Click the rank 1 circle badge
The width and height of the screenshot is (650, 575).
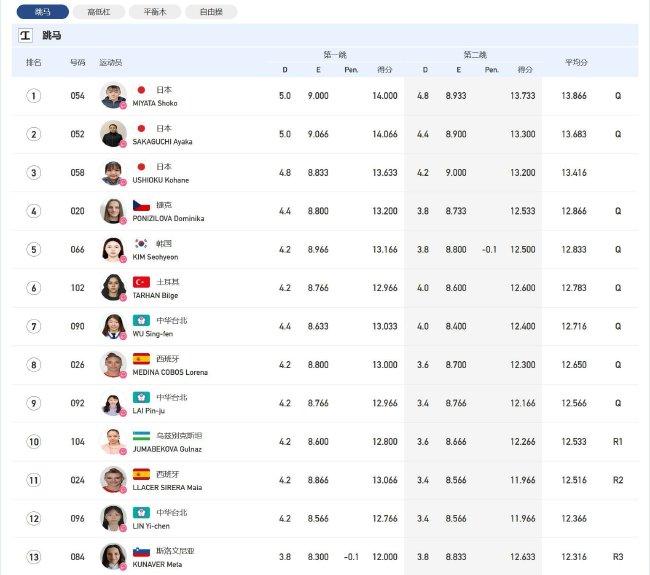(x=34, y=96)
